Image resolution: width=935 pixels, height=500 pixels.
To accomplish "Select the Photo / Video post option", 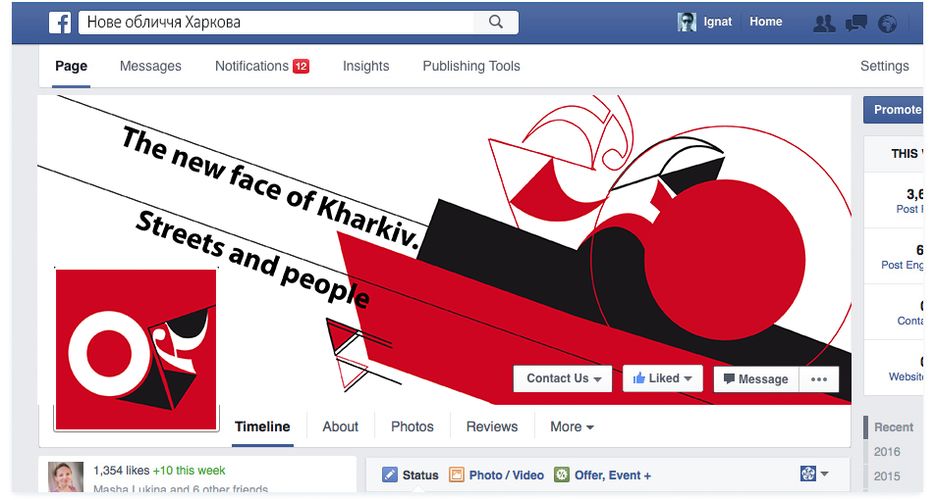I will (497, 475).
